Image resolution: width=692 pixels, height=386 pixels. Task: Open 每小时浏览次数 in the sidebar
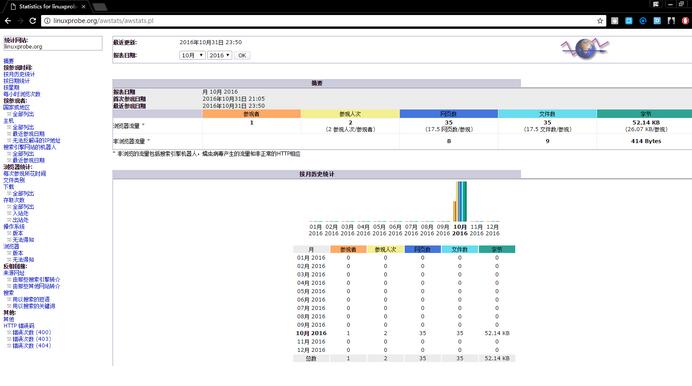[22, 94]
